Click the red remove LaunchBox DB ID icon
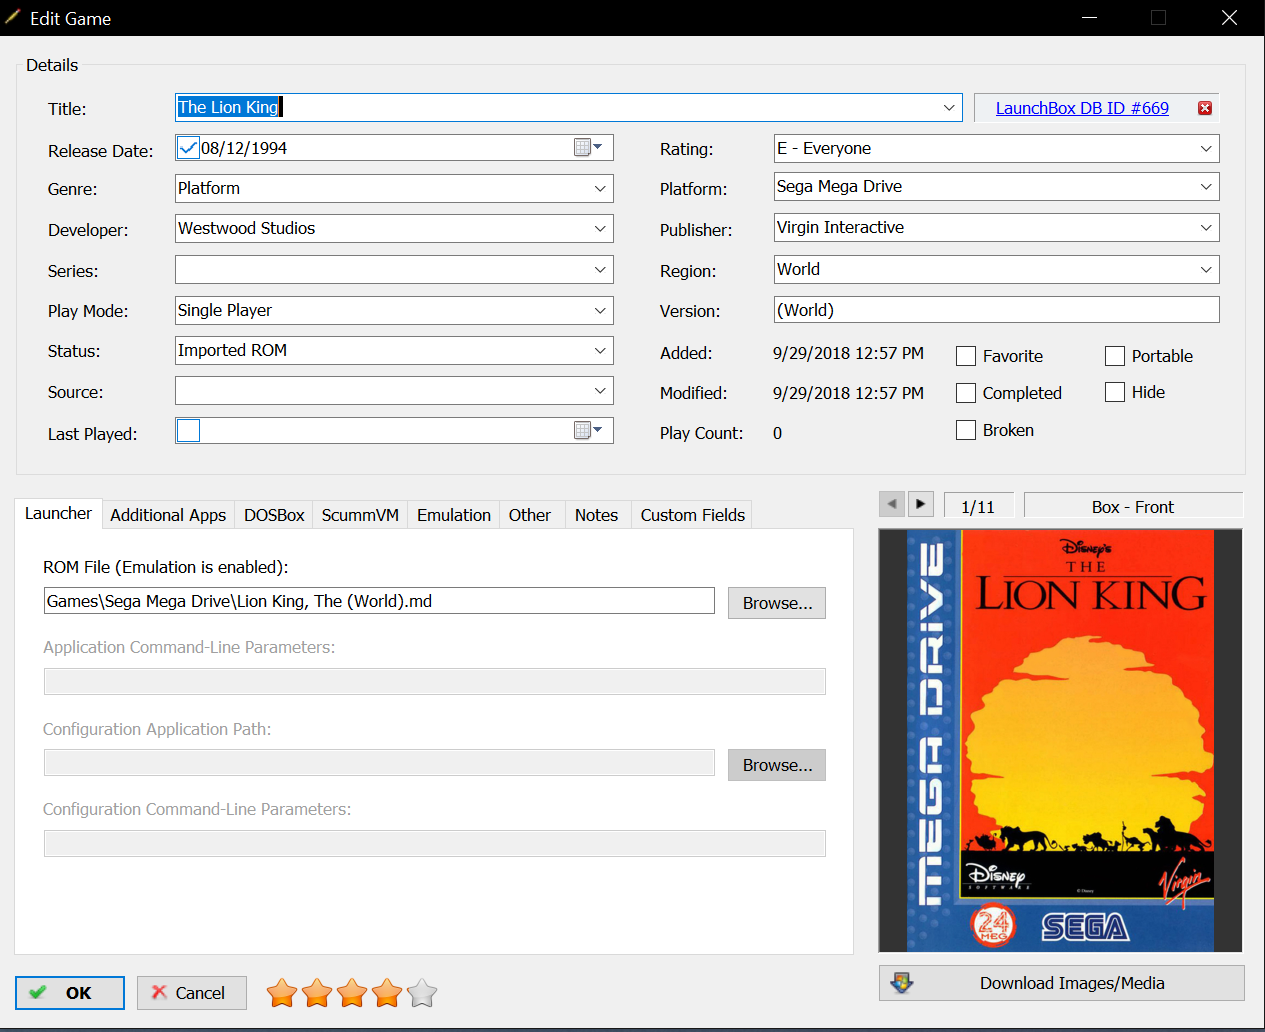1265x1032 pixels. (x=1205, y=108)
